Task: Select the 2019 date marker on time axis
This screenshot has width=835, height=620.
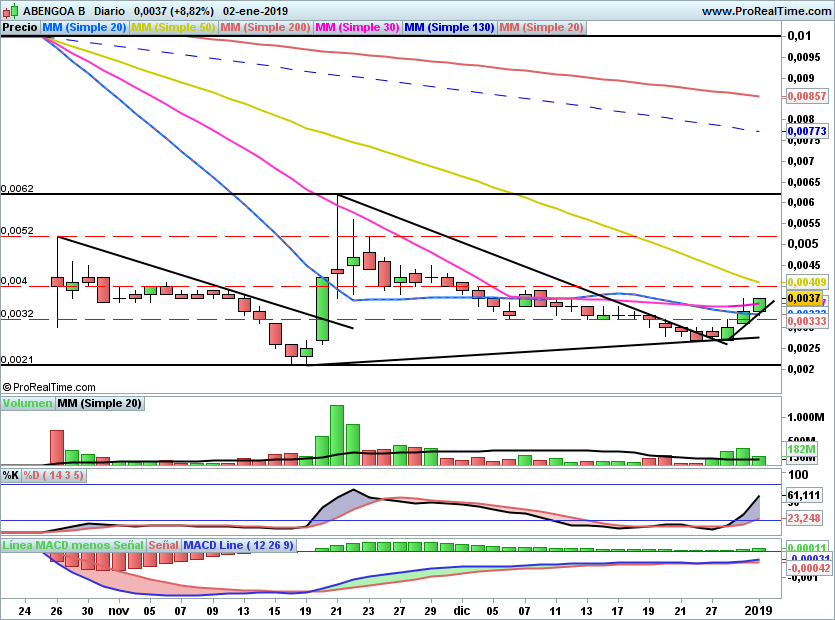Action: (x=759, y=611)
